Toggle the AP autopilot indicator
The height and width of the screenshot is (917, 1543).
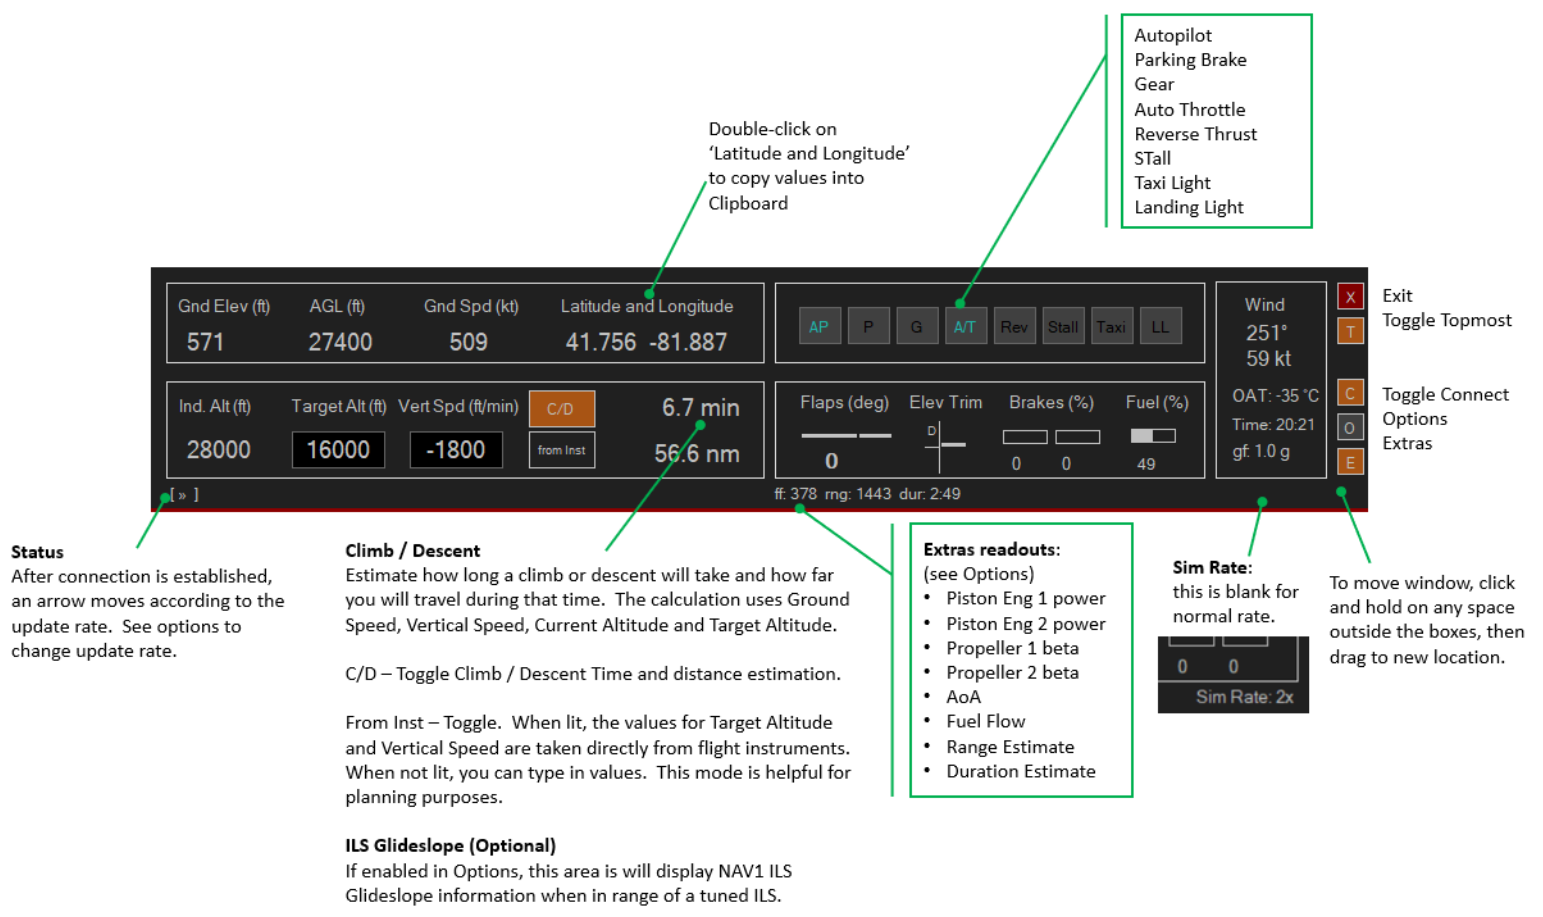click(x=819, y=326)
